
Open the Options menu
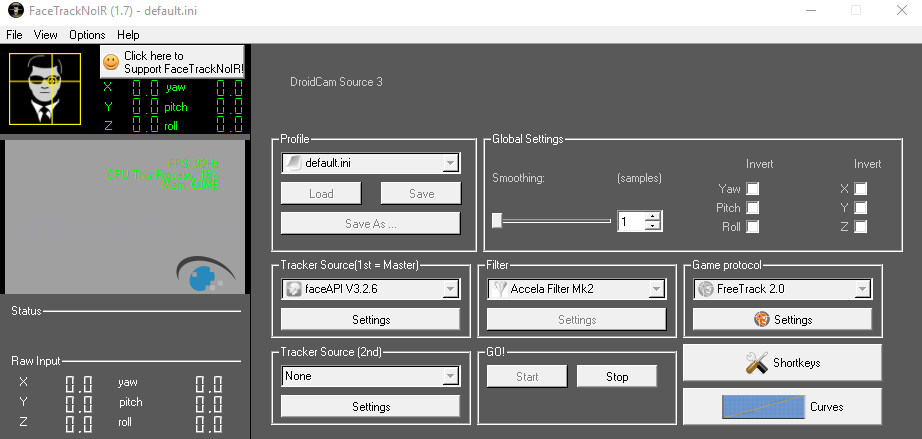click(87, 35)
